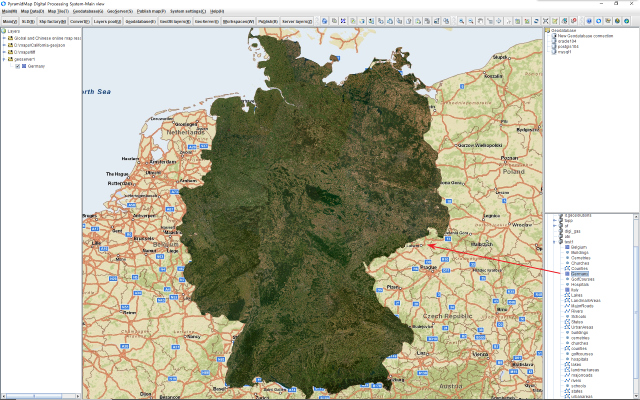Select the zoom in magnifier tool

461,21
